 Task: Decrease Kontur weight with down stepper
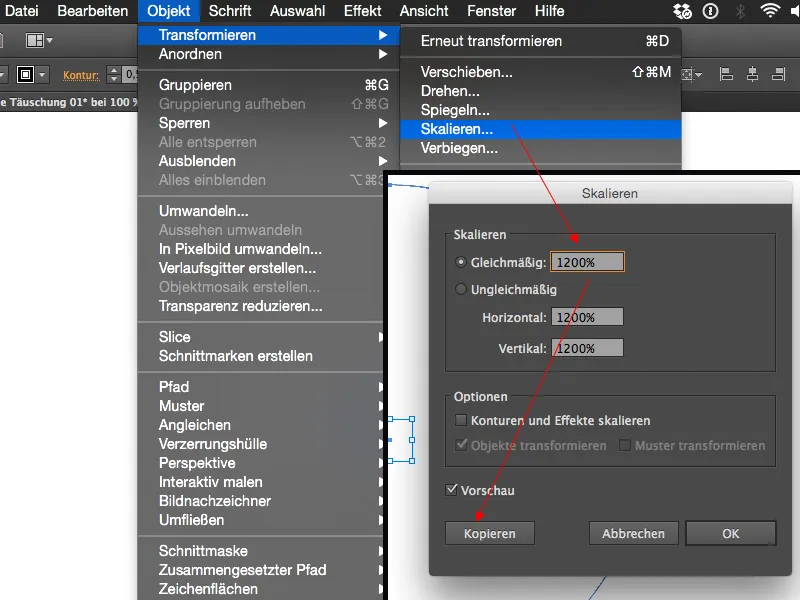point(114,79)
